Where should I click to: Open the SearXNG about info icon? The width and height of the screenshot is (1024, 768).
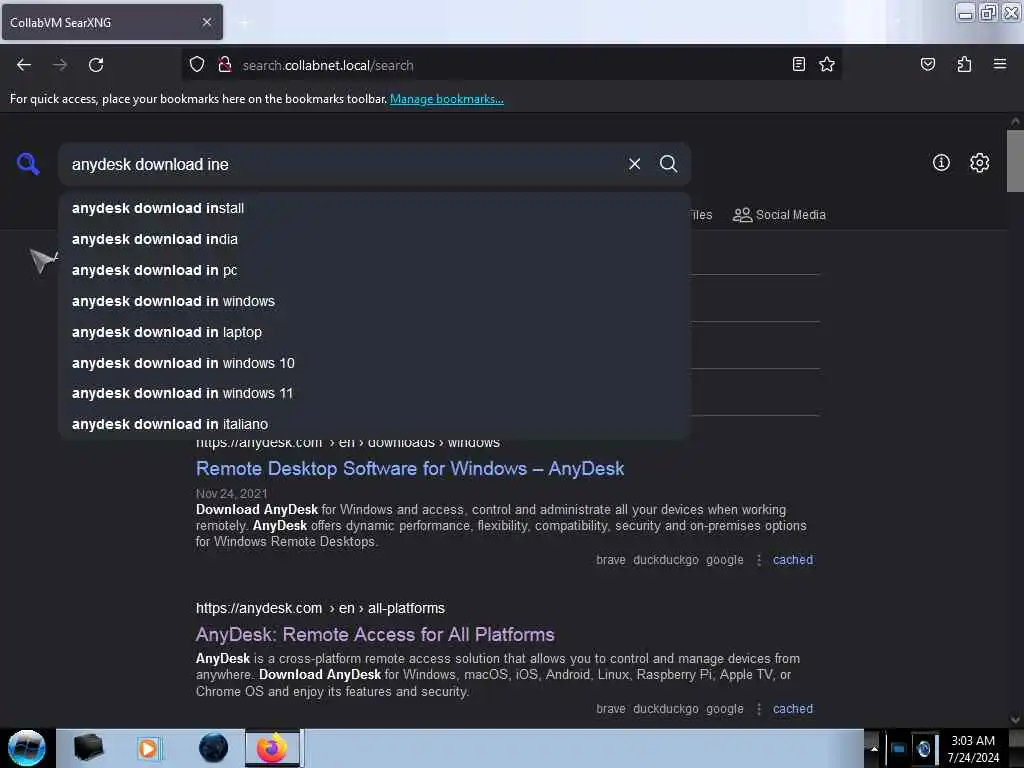pyautogui.click(x=941, y=163)
